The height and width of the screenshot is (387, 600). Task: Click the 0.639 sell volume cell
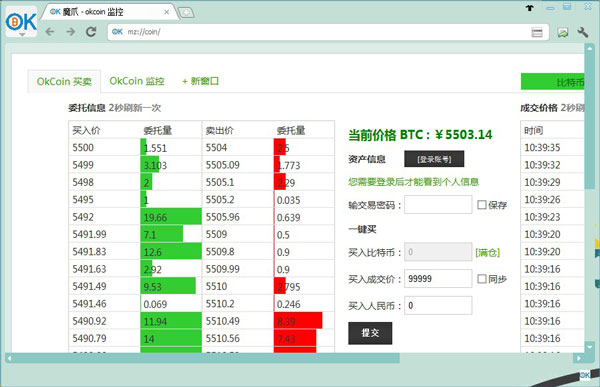coord(304,217)
